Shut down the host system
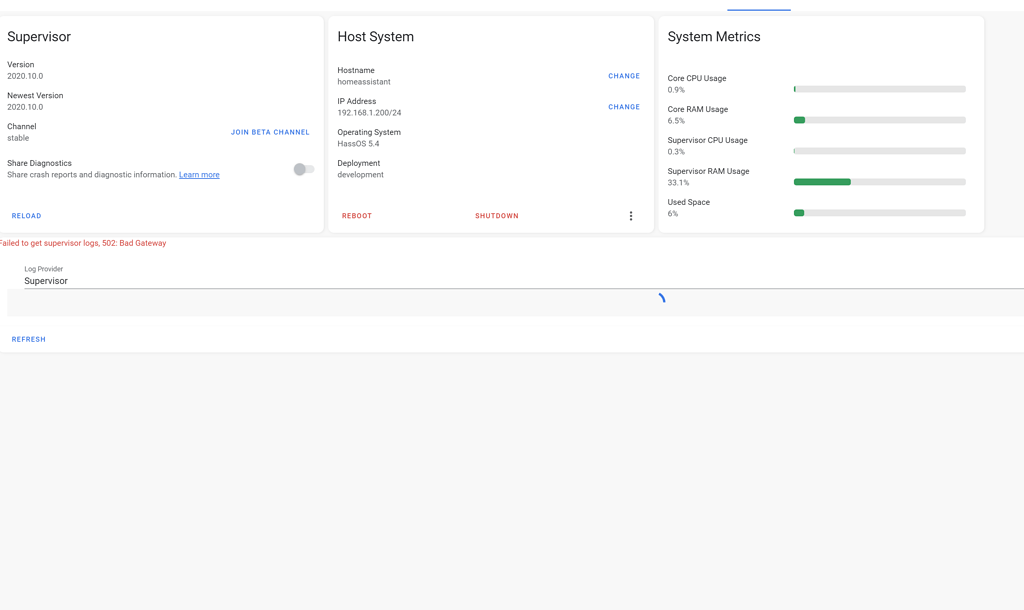The image size is (1024, 610). point(497,216)
